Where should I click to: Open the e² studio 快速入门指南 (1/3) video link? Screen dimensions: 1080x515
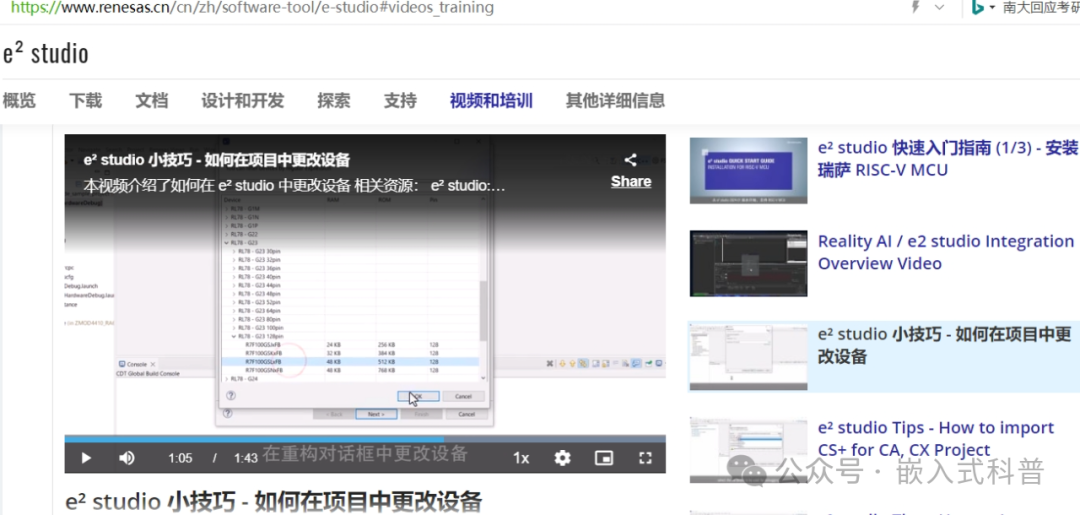pyautogui.click(x=948, y=158)
